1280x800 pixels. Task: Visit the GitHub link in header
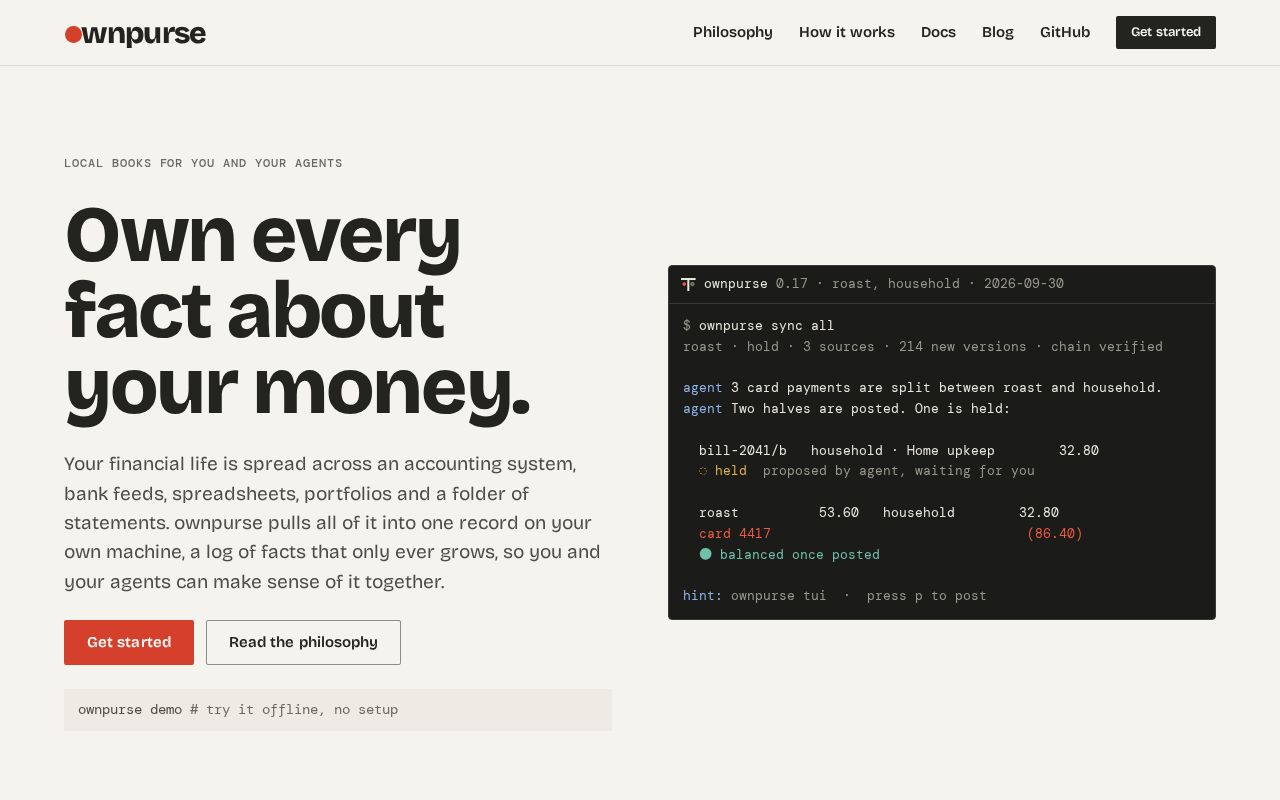tap(1065, 32)
